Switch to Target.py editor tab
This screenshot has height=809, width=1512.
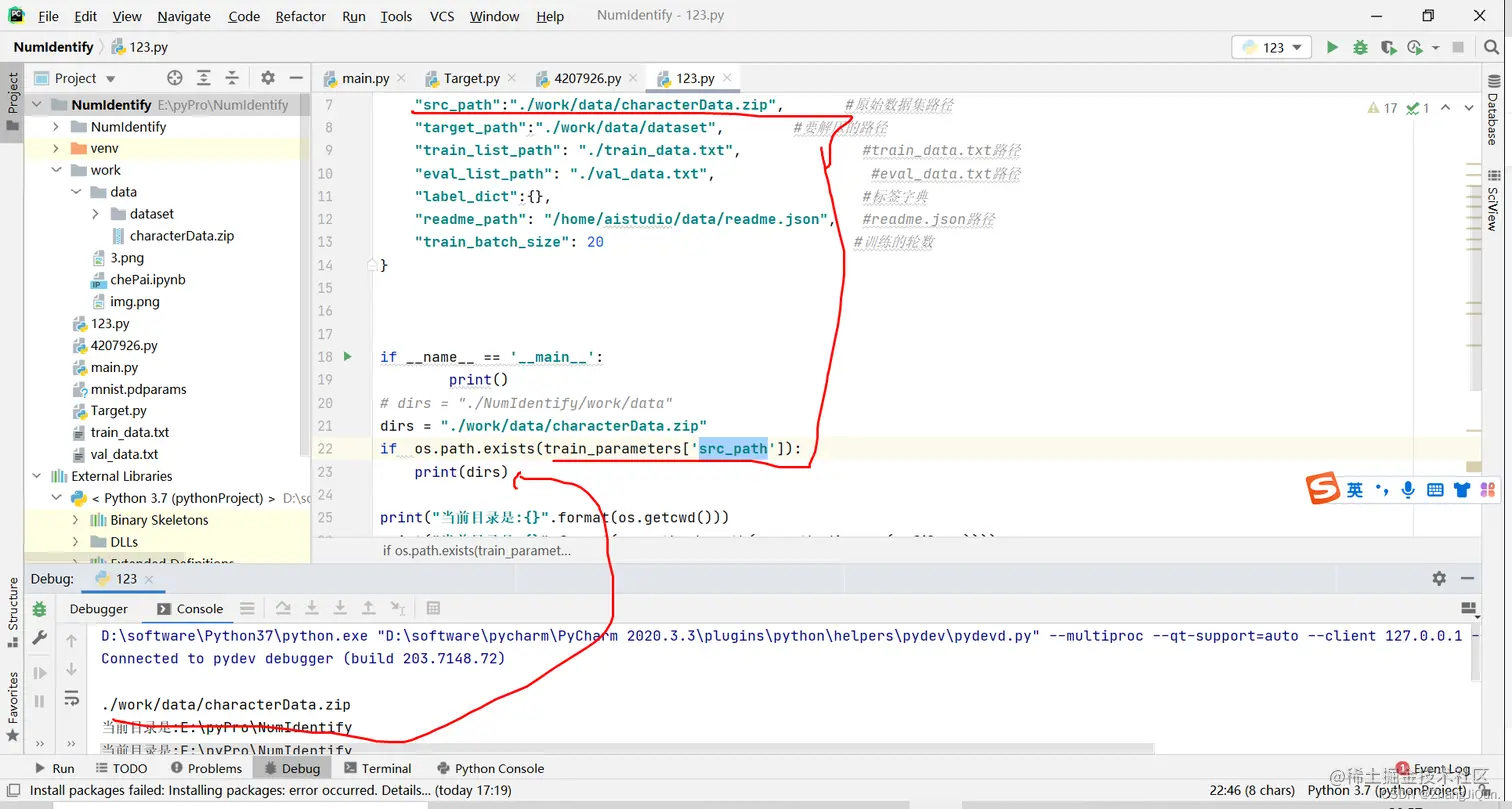(x=471, y=78)
